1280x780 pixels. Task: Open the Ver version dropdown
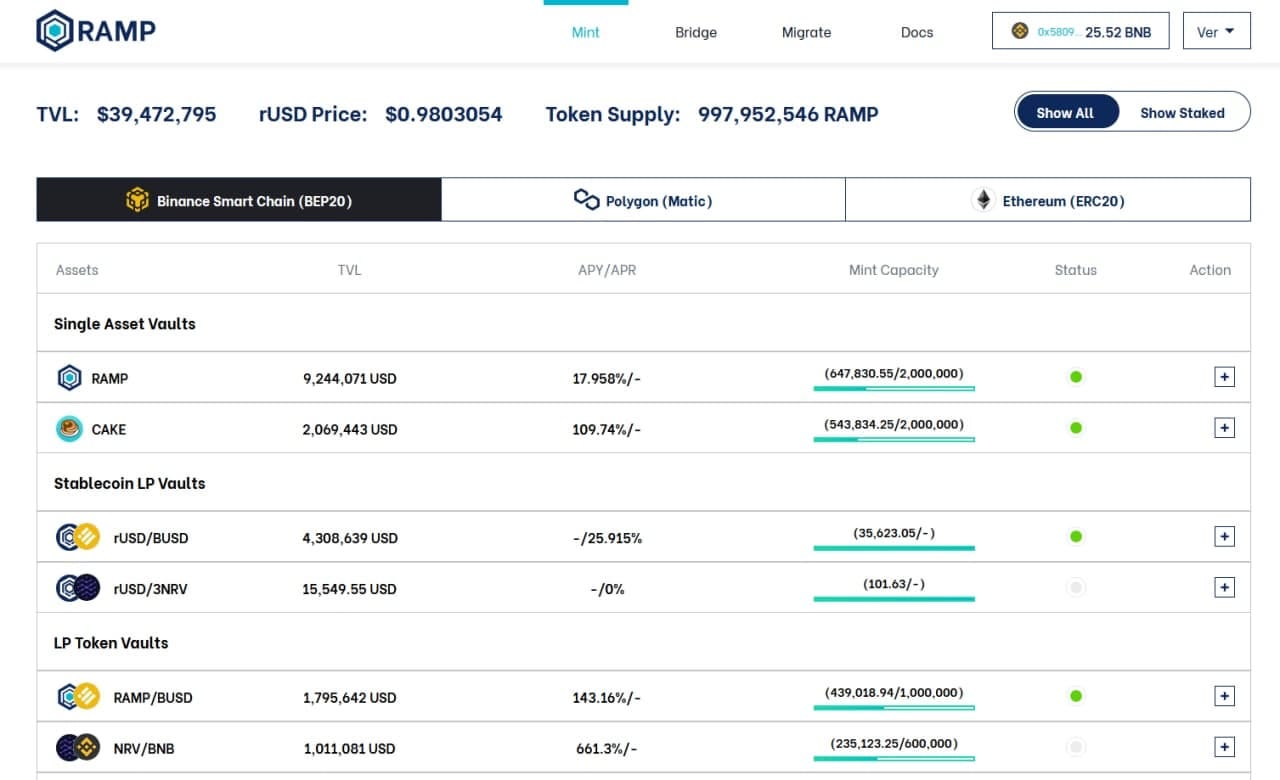click(1216, 31)
